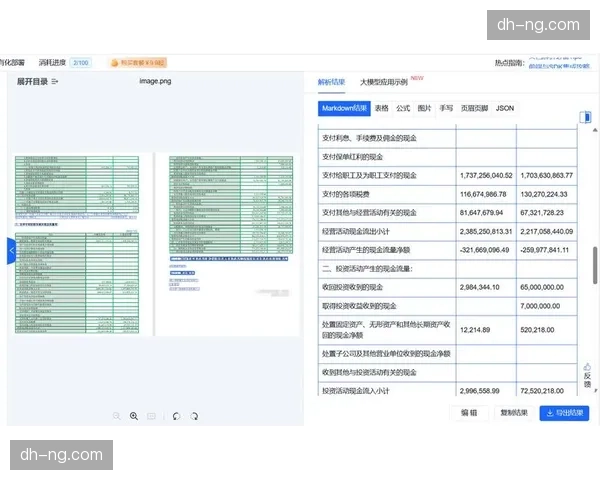Open the 大模型应用示例 tab
The width and height of the screenshot is (600, 480).
click(x=384, y=82)
